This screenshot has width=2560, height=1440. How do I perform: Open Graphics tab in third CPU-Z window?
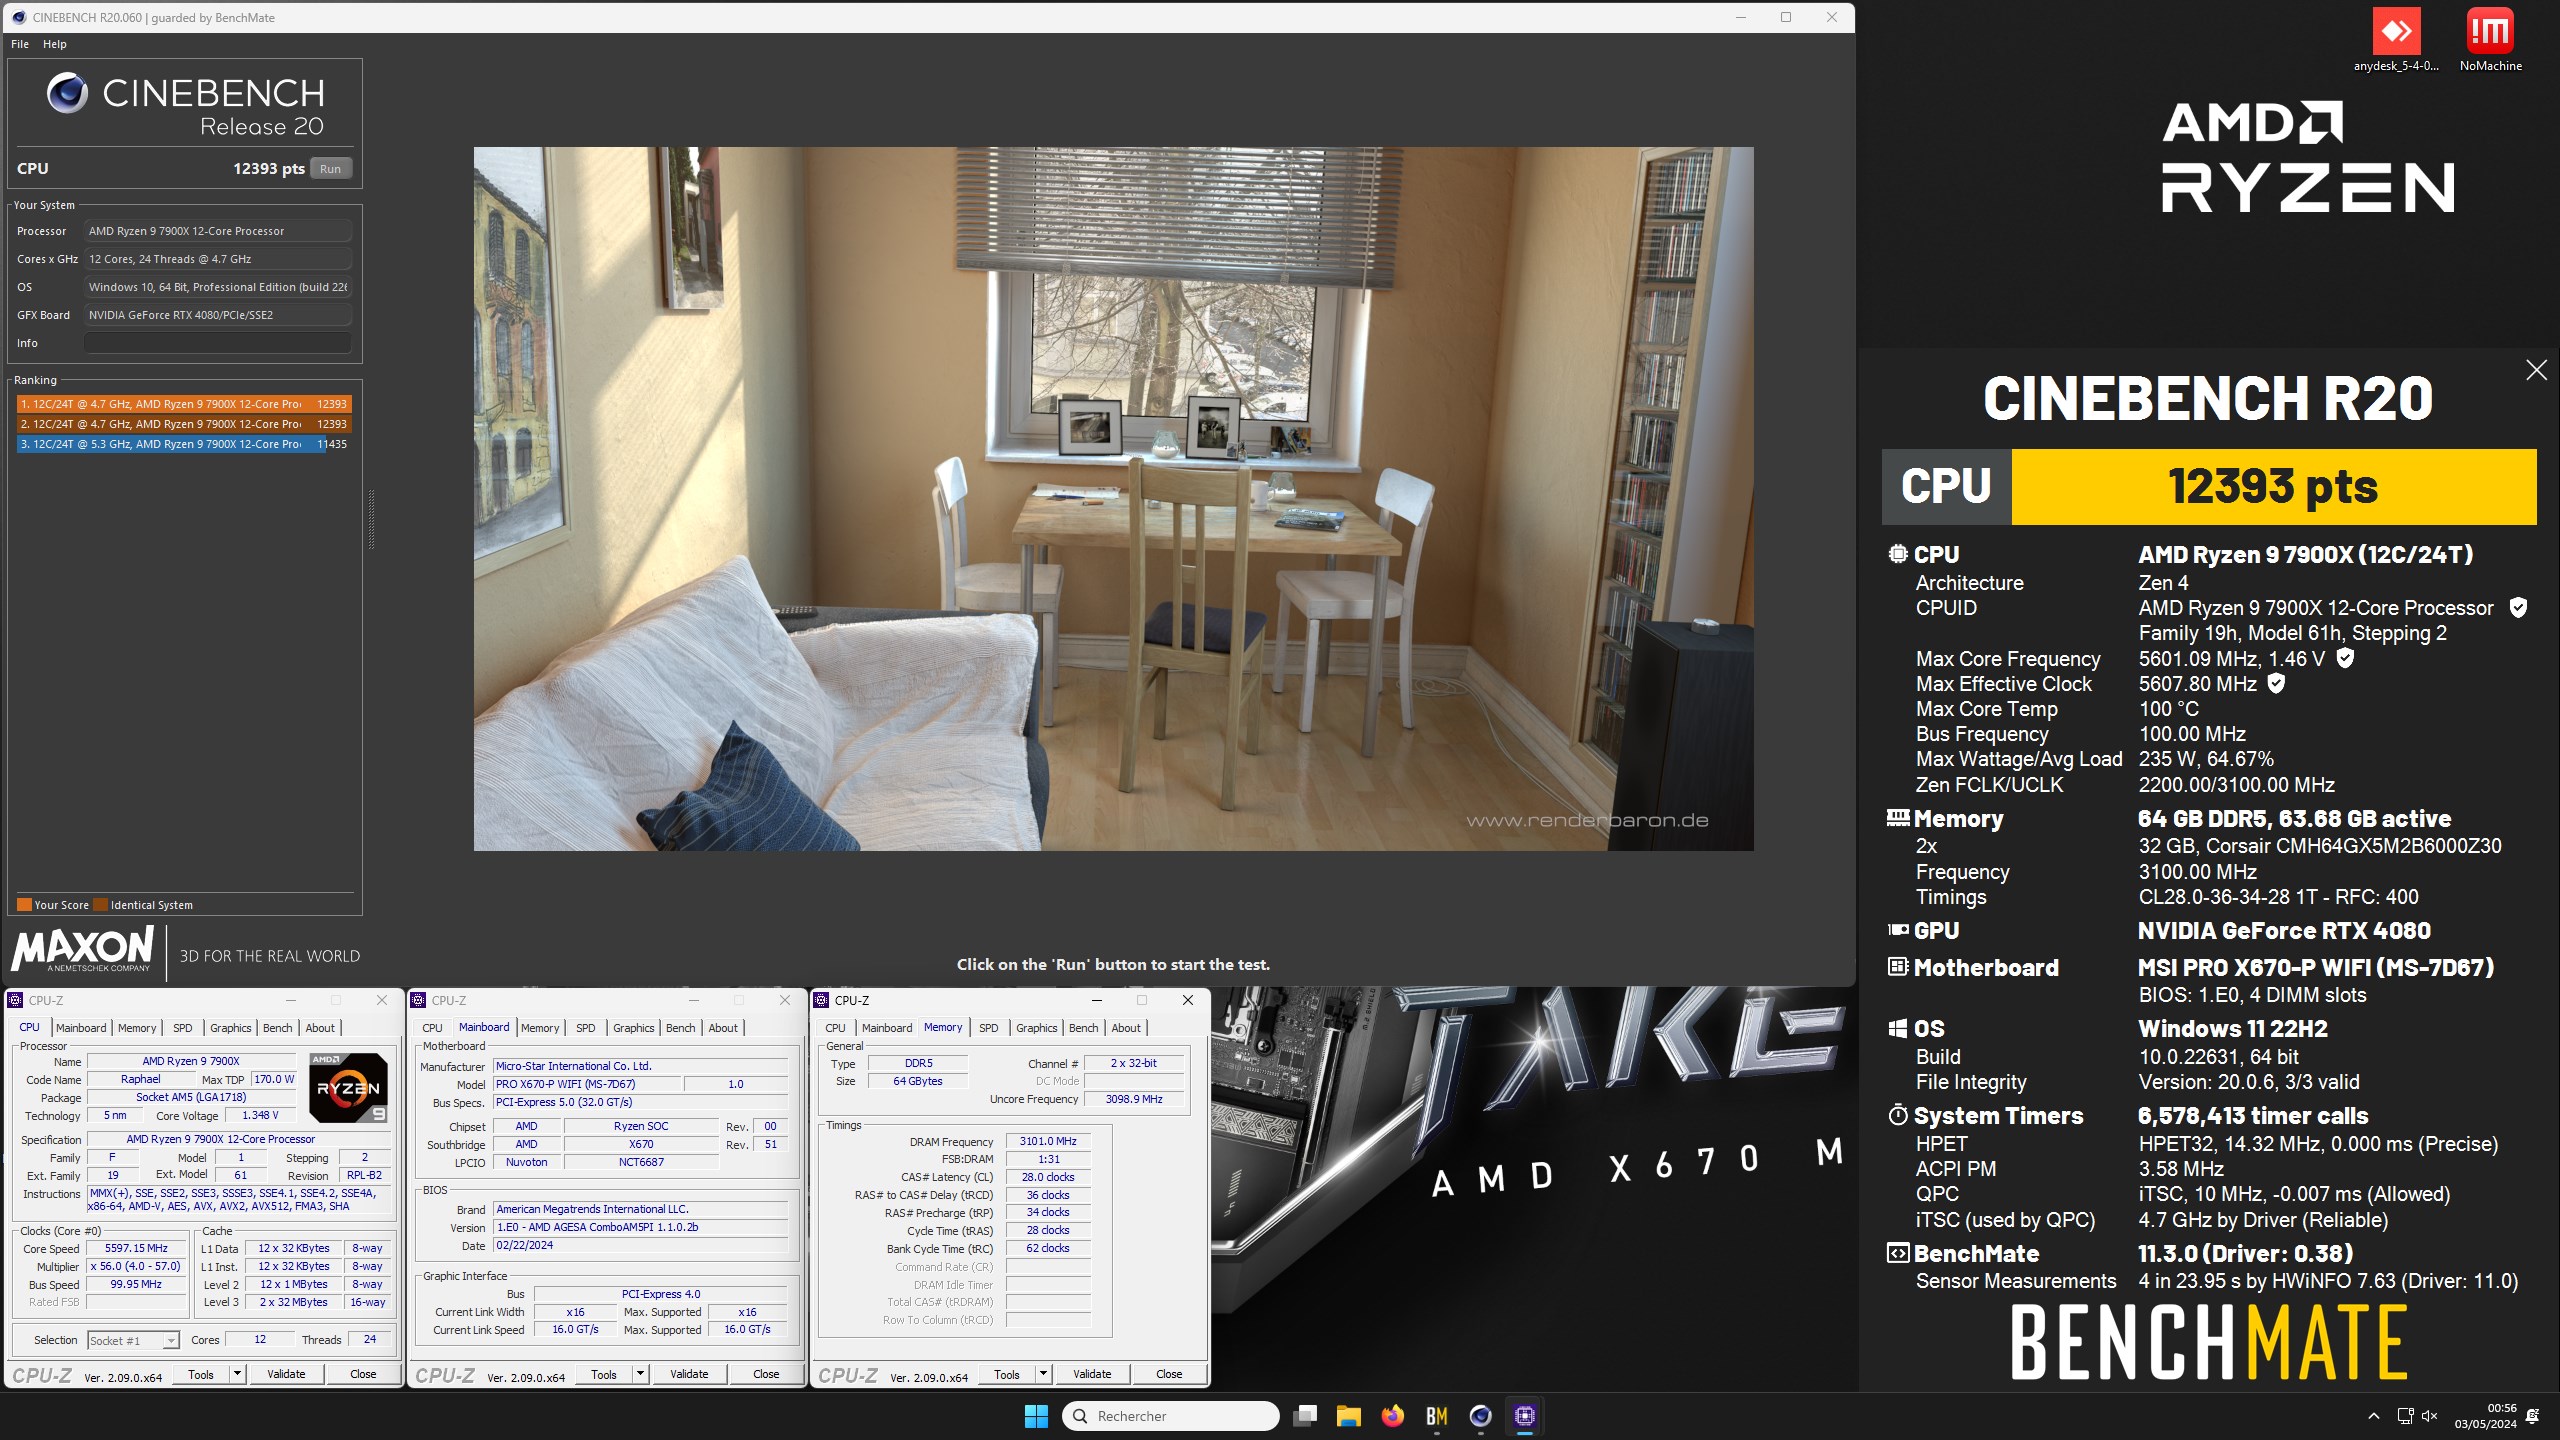coord(1036,1028)
